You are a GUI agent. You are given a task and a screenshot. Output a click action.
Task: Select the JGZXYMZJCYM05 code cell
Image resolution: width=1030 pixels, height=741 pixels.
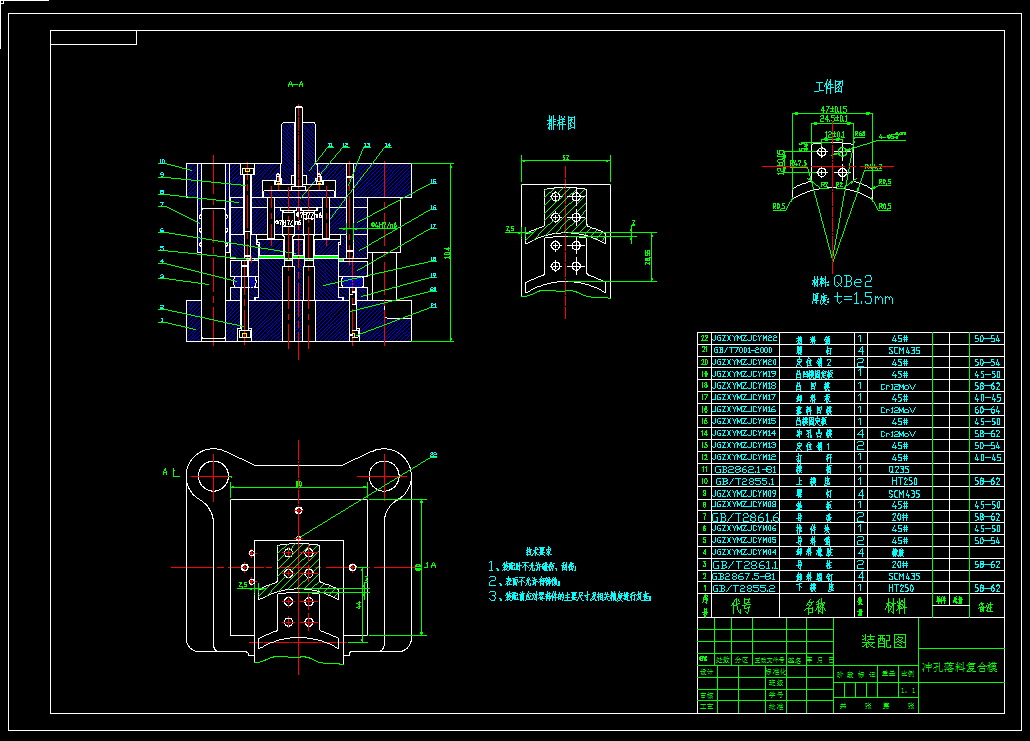(x=745, y=540)
